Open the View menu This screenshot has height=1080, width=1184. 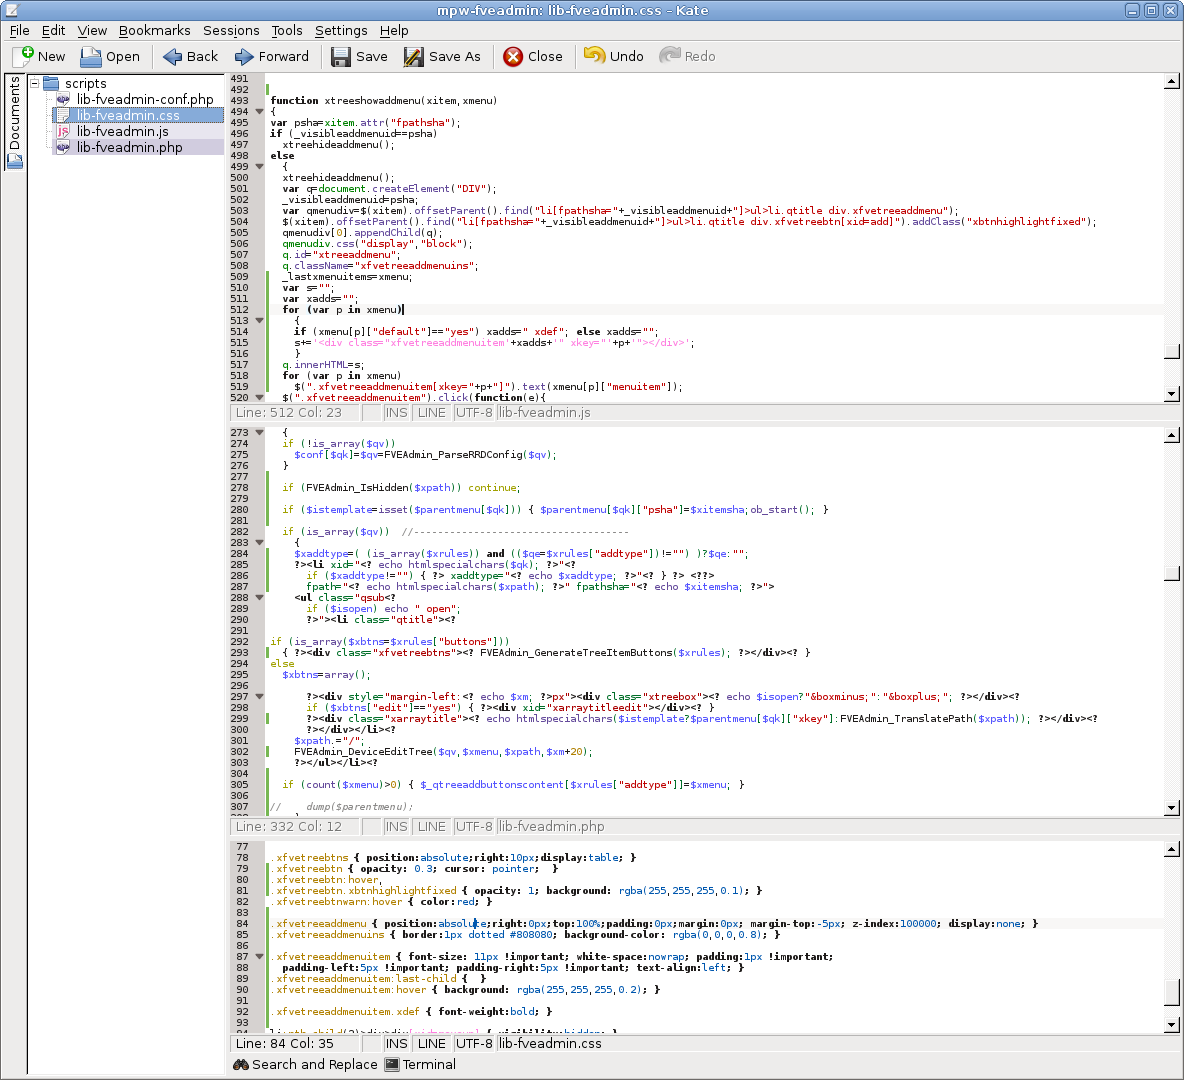[92, 30]
